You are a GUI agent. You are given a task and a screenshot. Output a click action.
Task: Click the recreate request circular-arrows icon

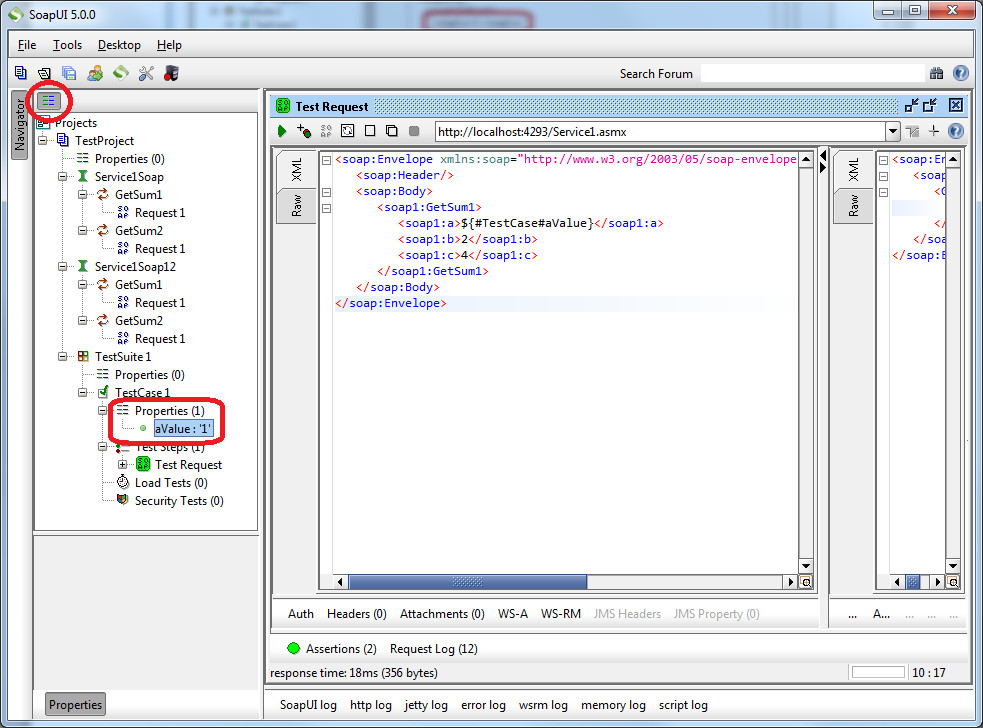click(347, 131)
